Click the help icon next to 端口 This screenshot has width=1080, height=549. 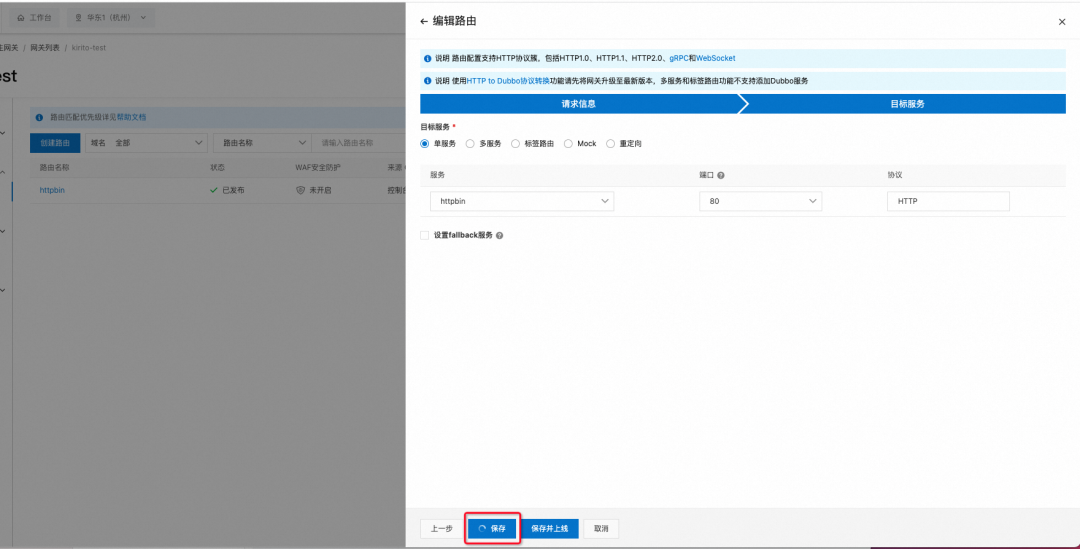[x=720, y=176]
